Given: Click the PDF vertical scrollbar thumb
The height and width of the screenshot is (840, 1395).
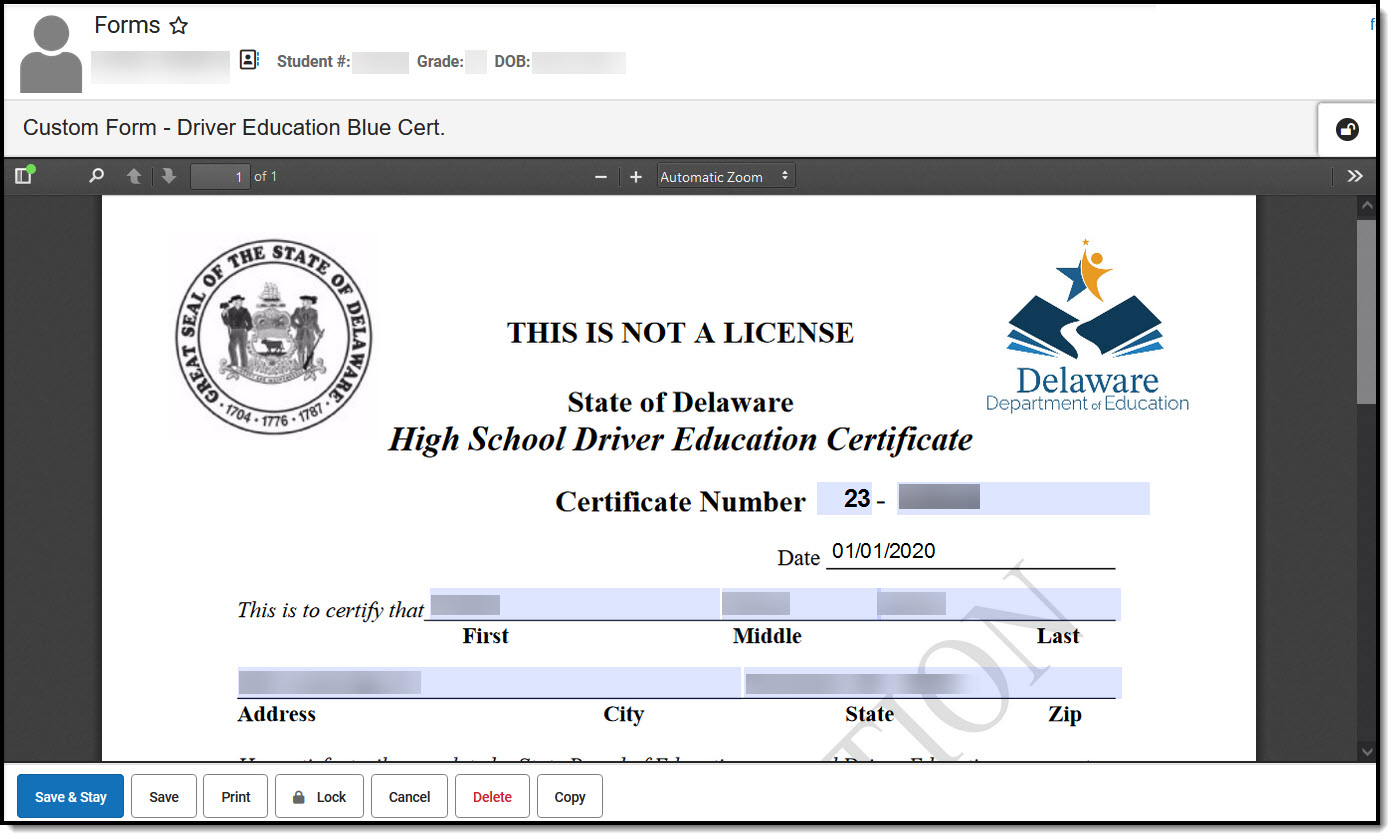Looking at the screenshot, I should pyautogui.click(x=1367, y=311).
